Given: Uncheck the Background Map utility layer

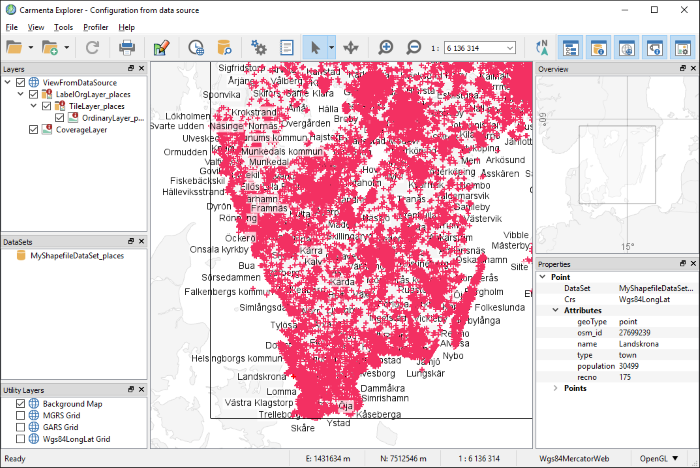Looking at the screenshot, I should [21, 403].
